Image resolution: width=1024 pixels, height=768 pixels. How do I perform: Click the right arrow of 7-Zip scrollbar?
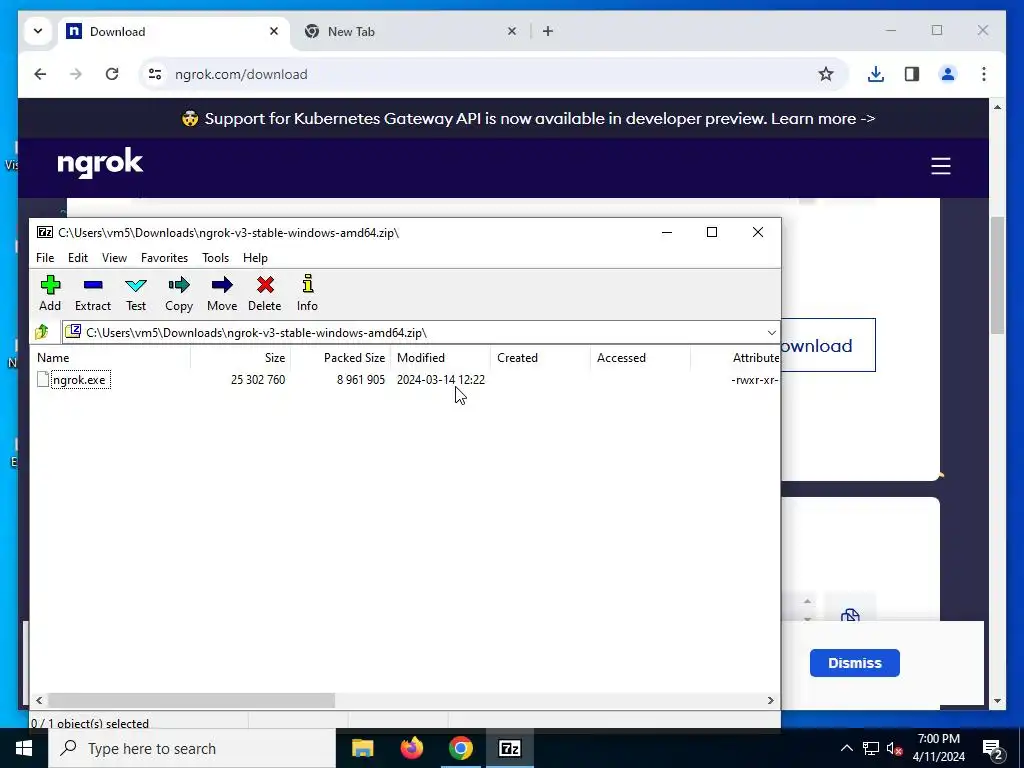[771, 700]
